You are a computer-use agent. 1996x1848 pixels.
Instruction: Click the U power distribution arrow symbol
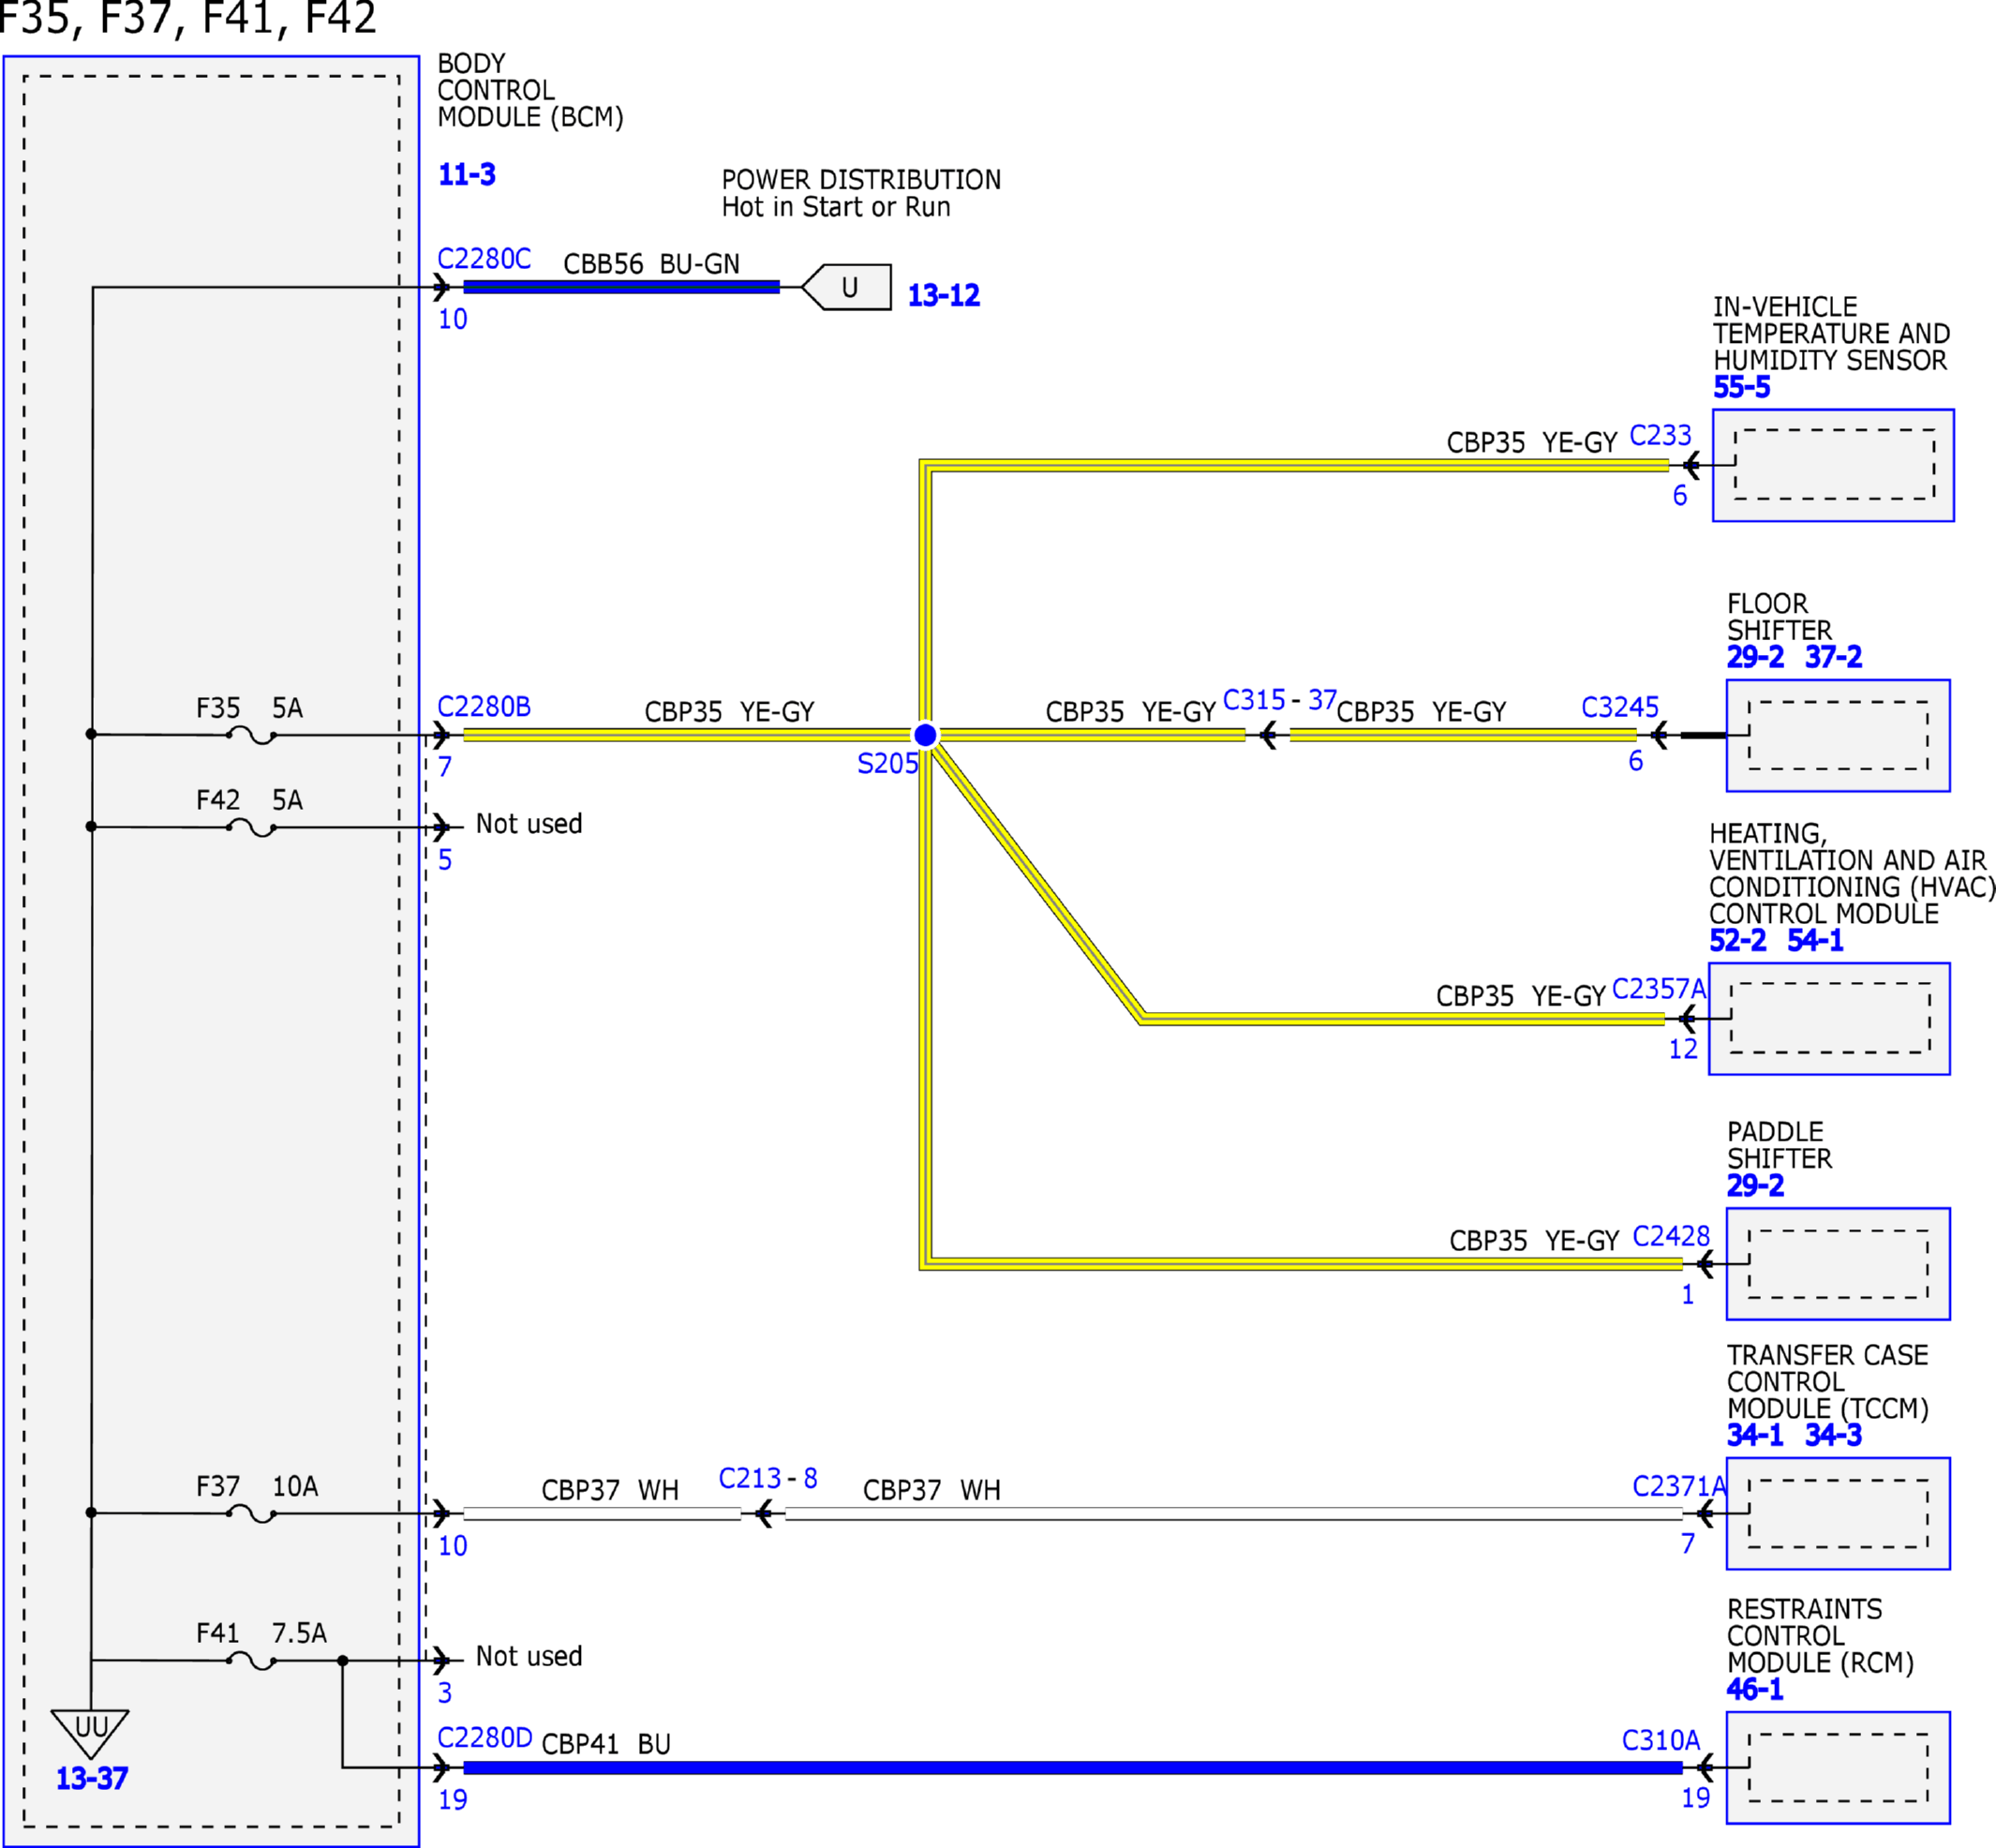pos(846,287)
